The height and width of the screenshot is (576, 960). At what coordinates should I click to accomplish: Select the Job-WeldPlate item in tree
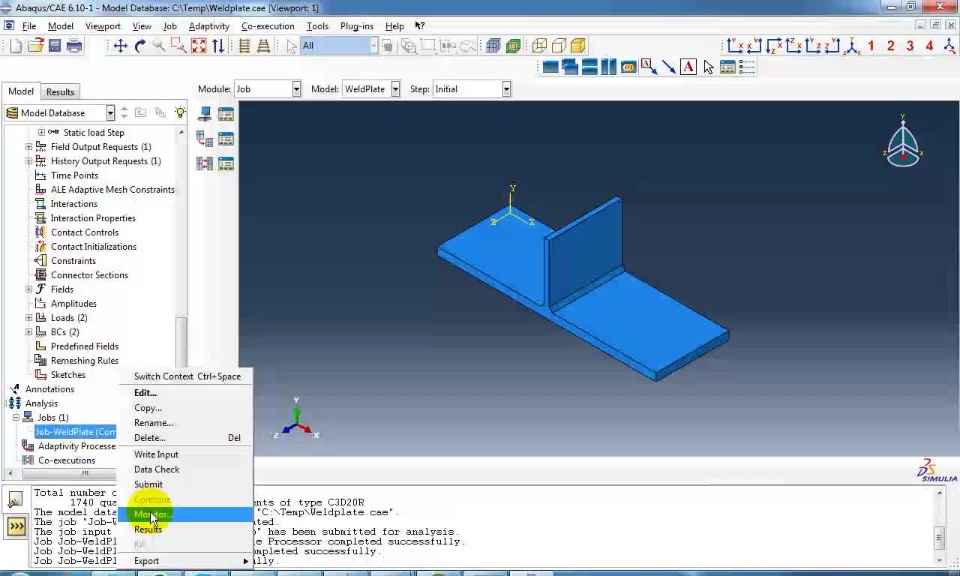coord(75,432)
